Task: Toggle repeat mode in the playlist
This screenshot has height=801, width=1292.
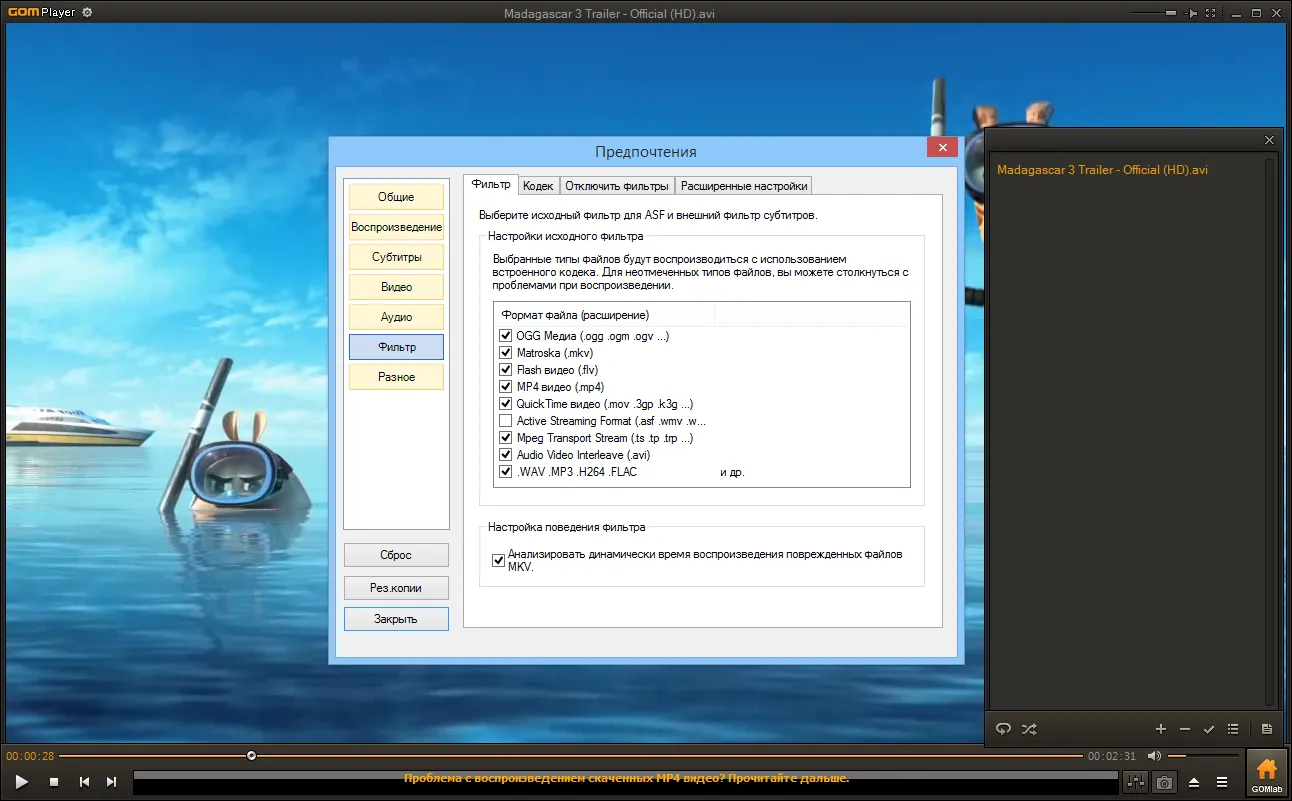Action: (1004, 729)
